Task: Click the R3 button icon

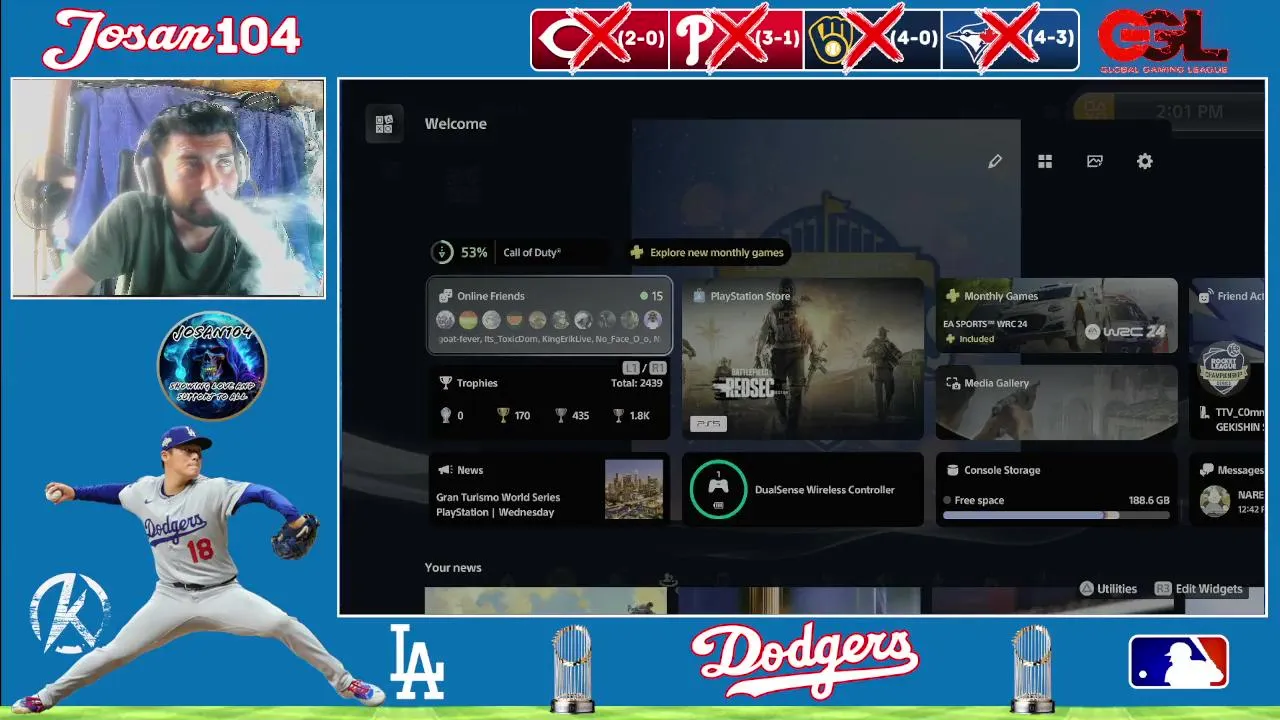Action: (x=1163, y=589)
